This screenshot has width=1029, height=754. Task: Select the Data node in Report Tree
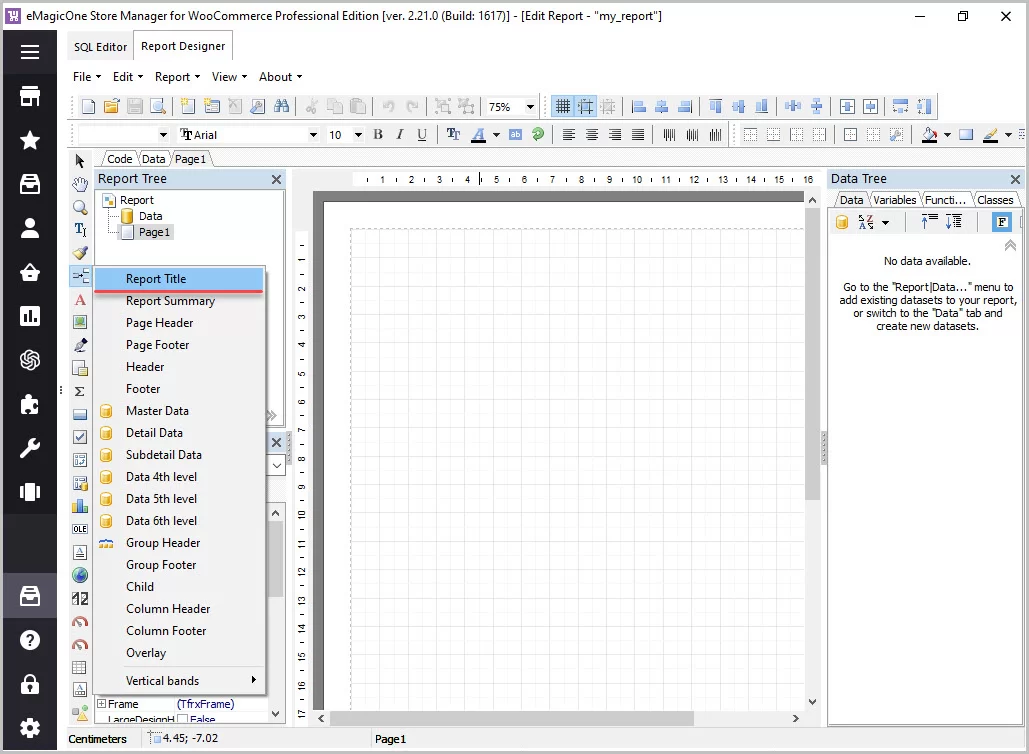[150, 216]
